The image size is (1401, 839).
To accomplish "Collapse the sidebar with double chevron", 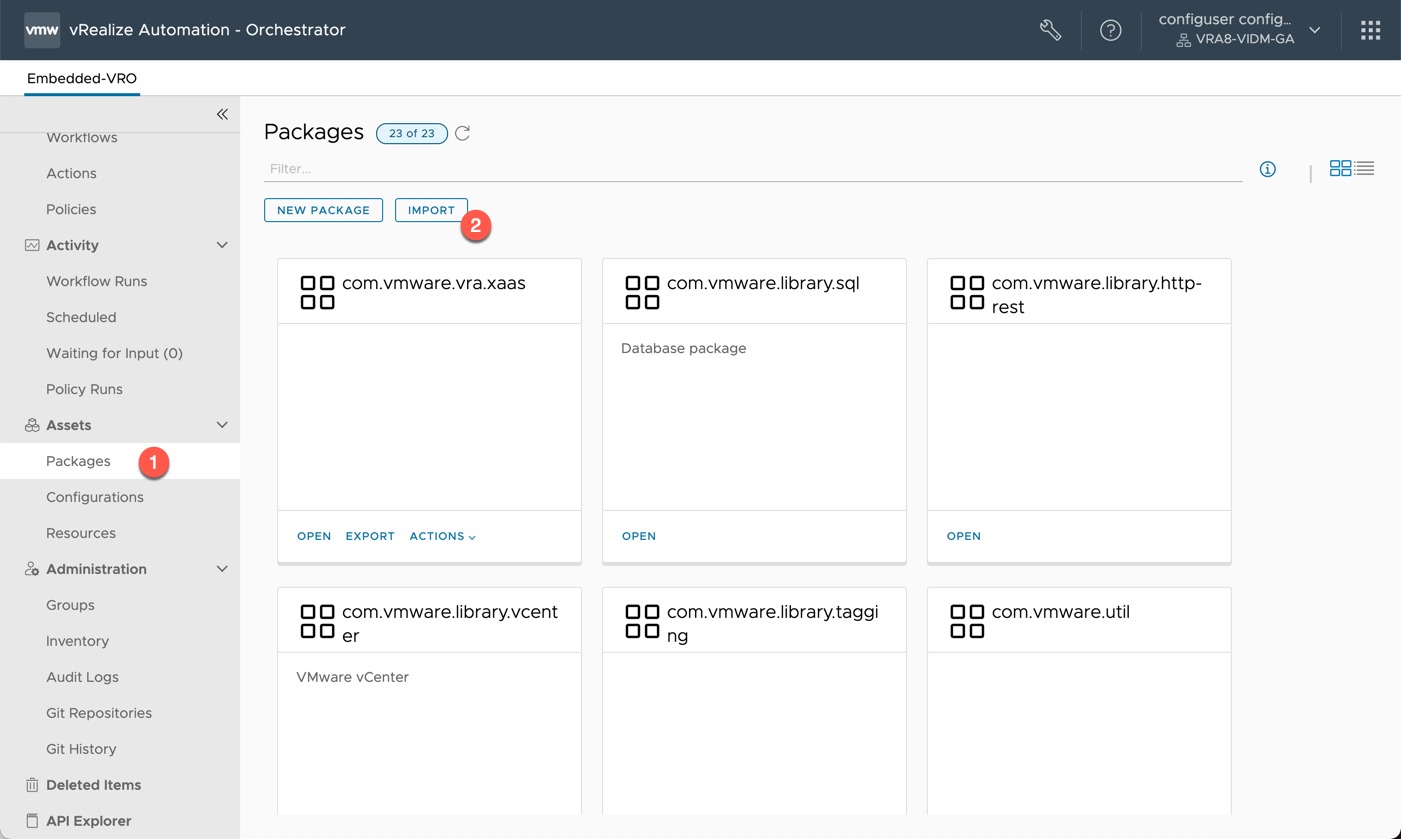I will (x=222, y=114).
